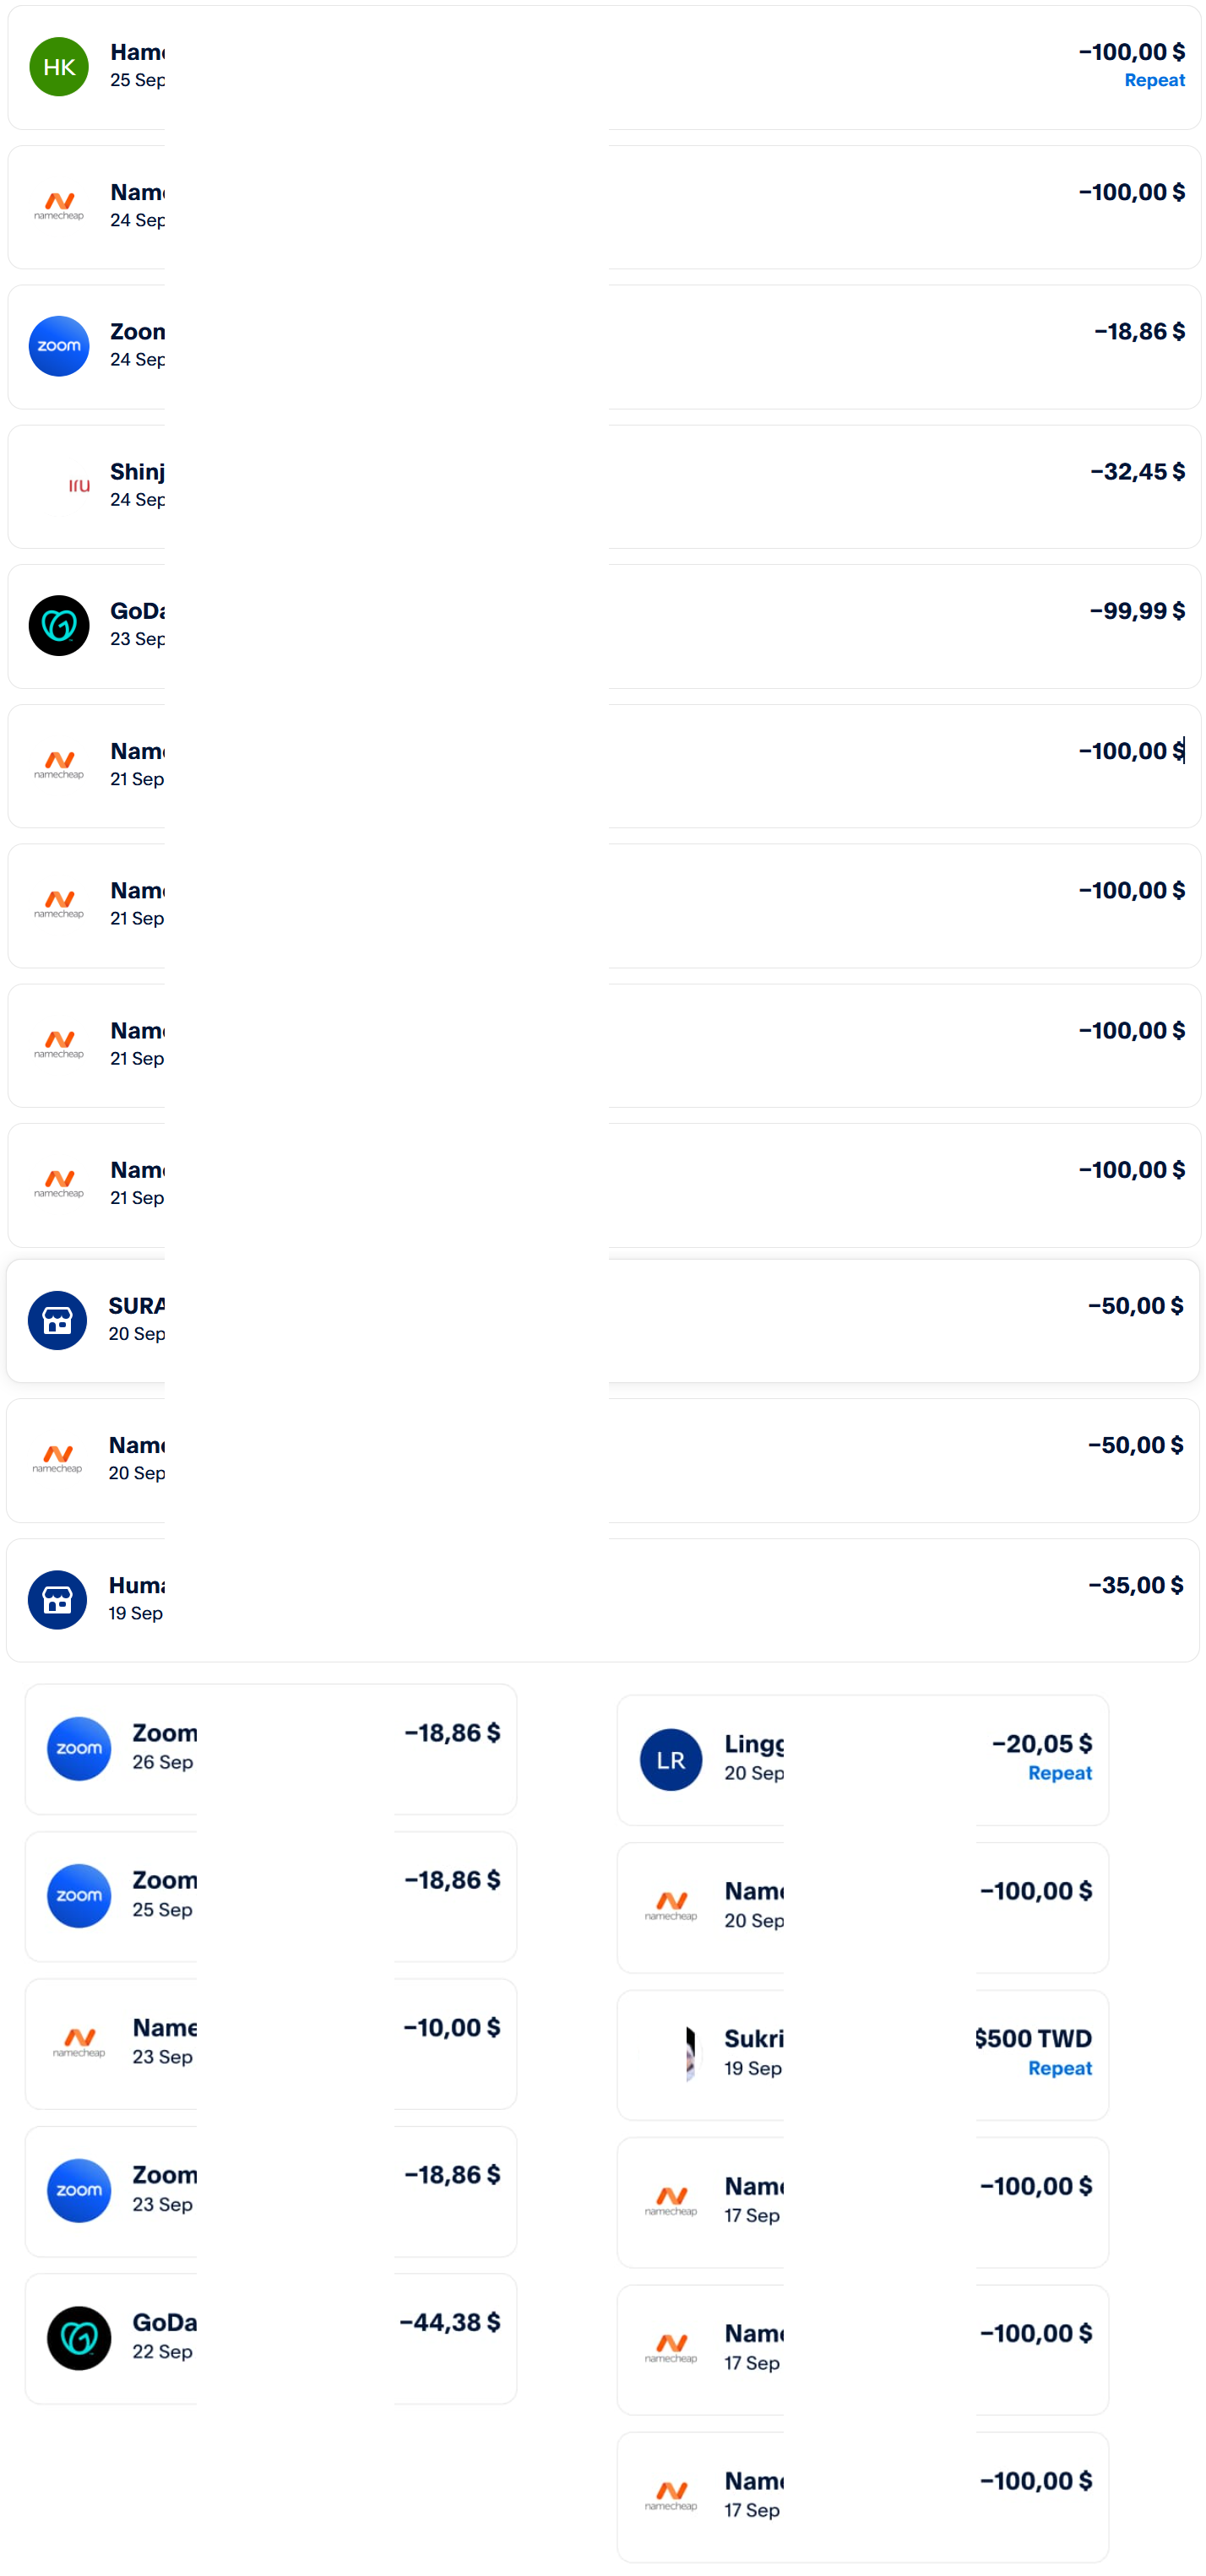Screen dimensions: 1206x2576
Task: Click the Namecheap logo dated 23 Sep
Action: pos(79,2043)
